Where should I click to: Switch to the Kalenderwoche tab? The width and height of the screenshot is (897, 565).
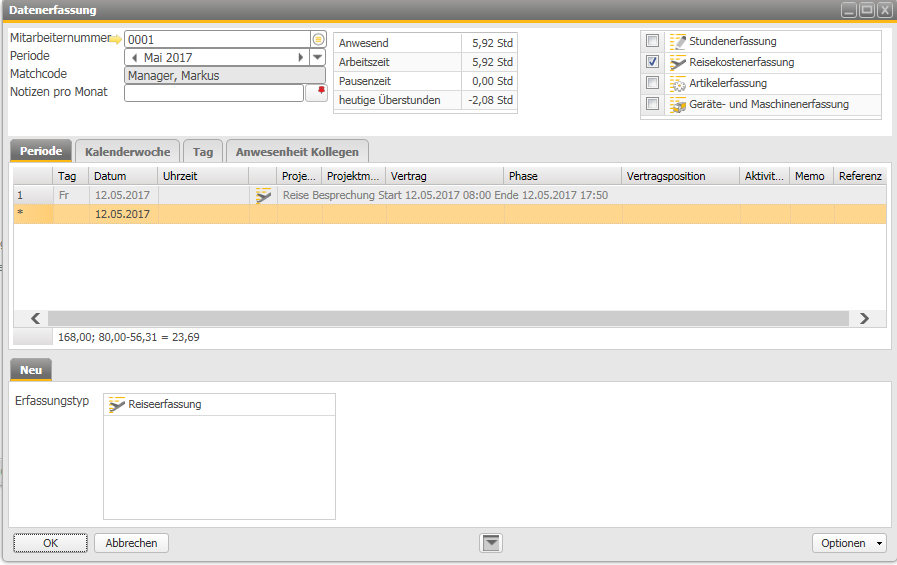click(x=128, y=152)
